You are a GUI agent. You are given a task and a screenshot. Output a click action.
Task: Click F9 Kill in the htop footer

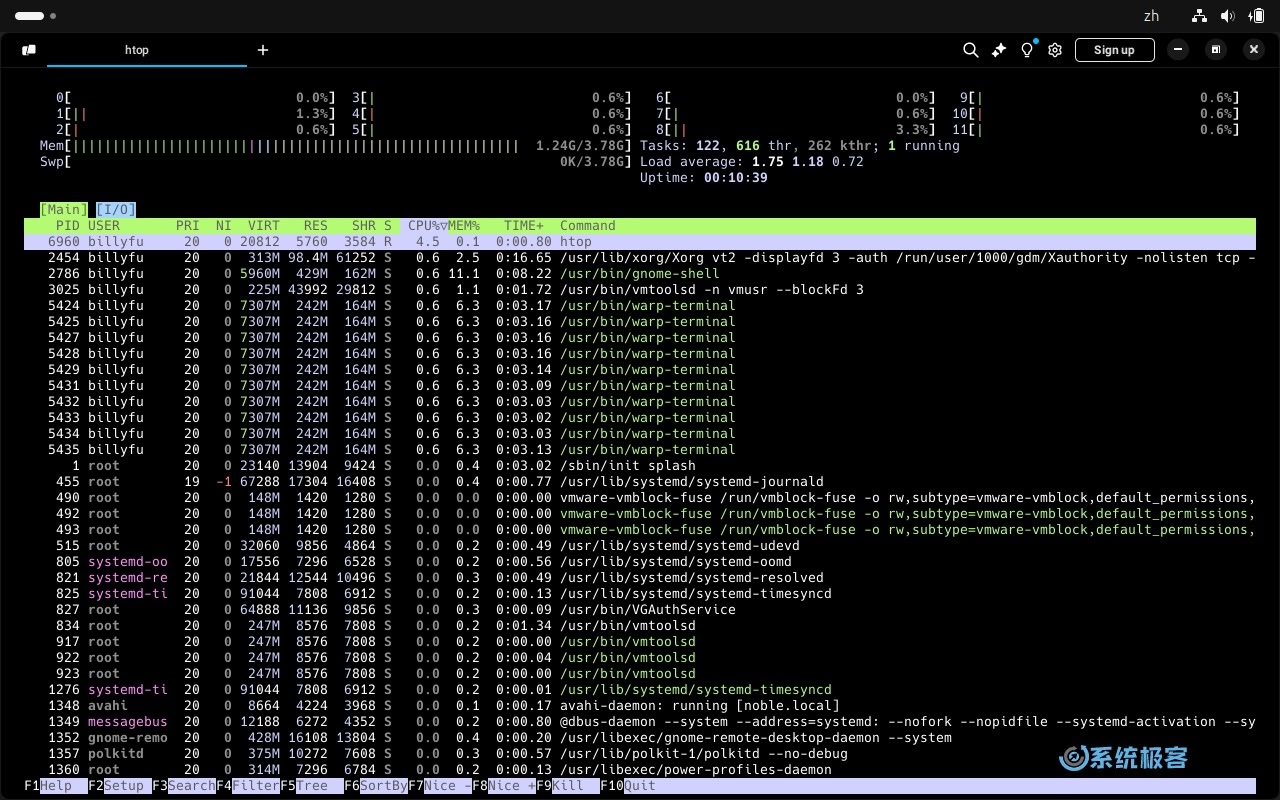point(568,786)
